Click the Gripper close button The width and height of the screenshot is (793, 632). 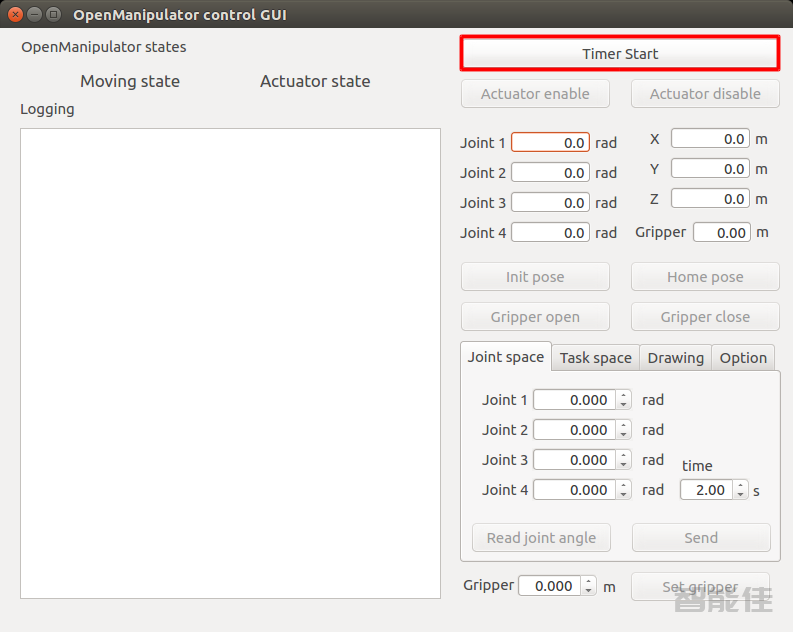pyautogui.click(x=705, y=317)
